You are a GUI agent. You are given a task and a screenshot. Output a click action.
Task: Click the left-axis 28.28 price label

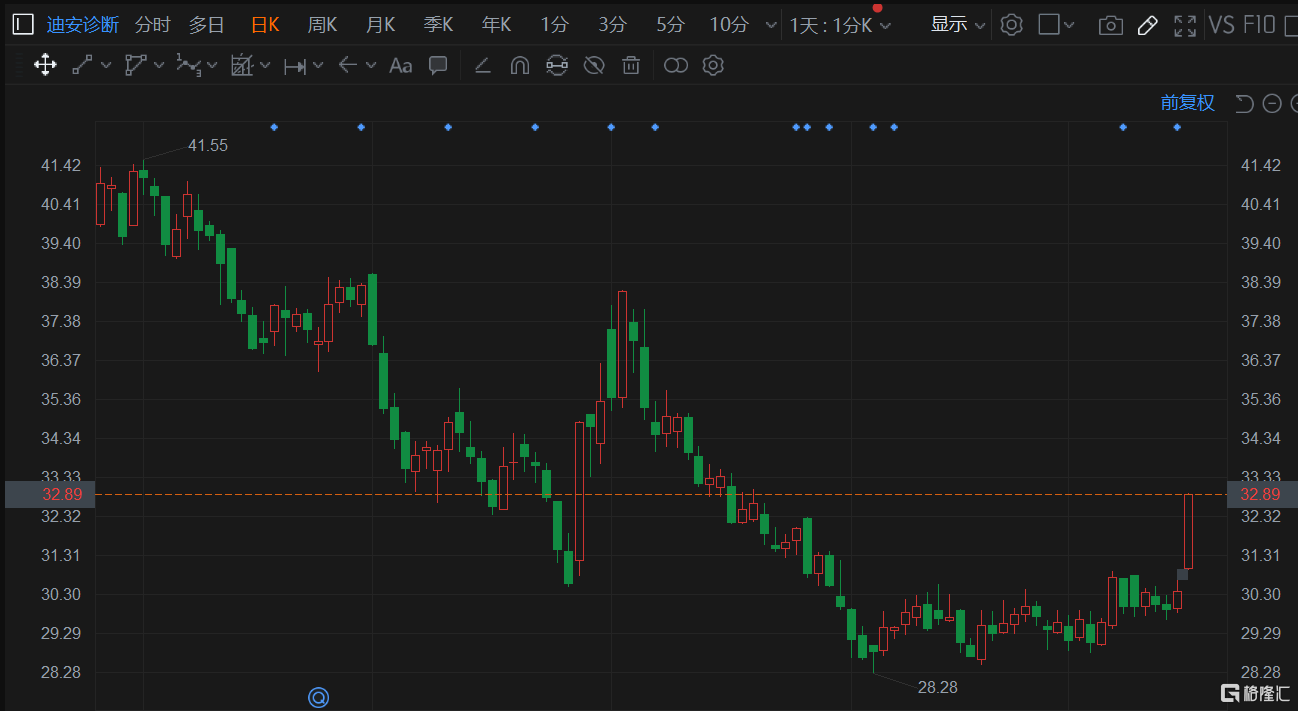61,672
